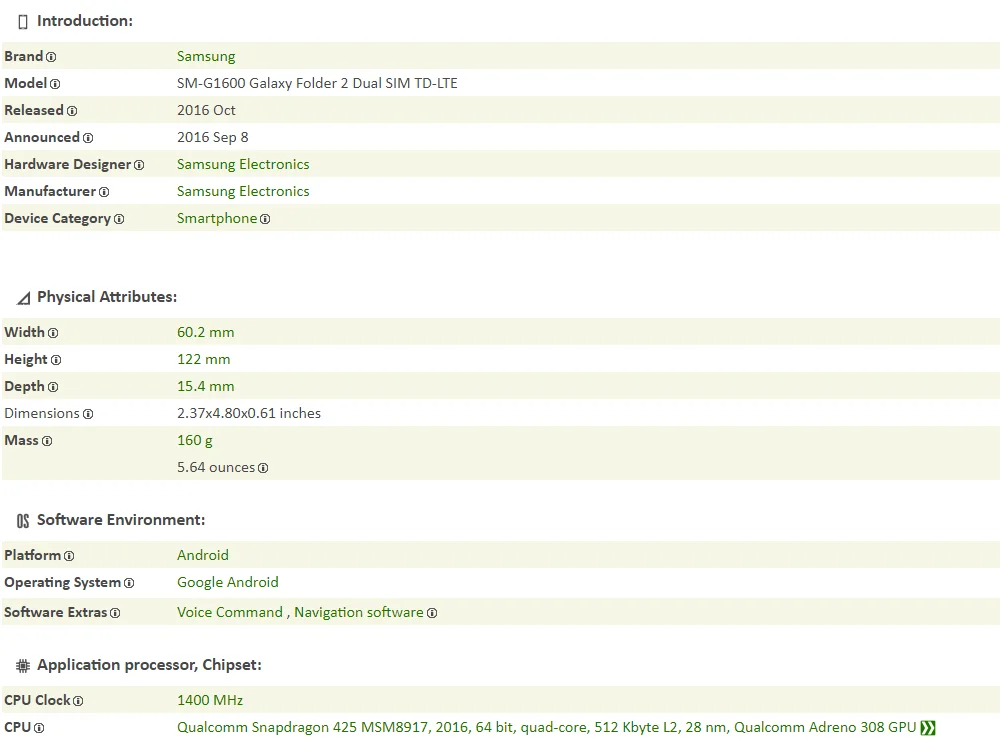The image size is (1000, 752).
Task: Click the CPU Clock label
Action: click(37, 700)
